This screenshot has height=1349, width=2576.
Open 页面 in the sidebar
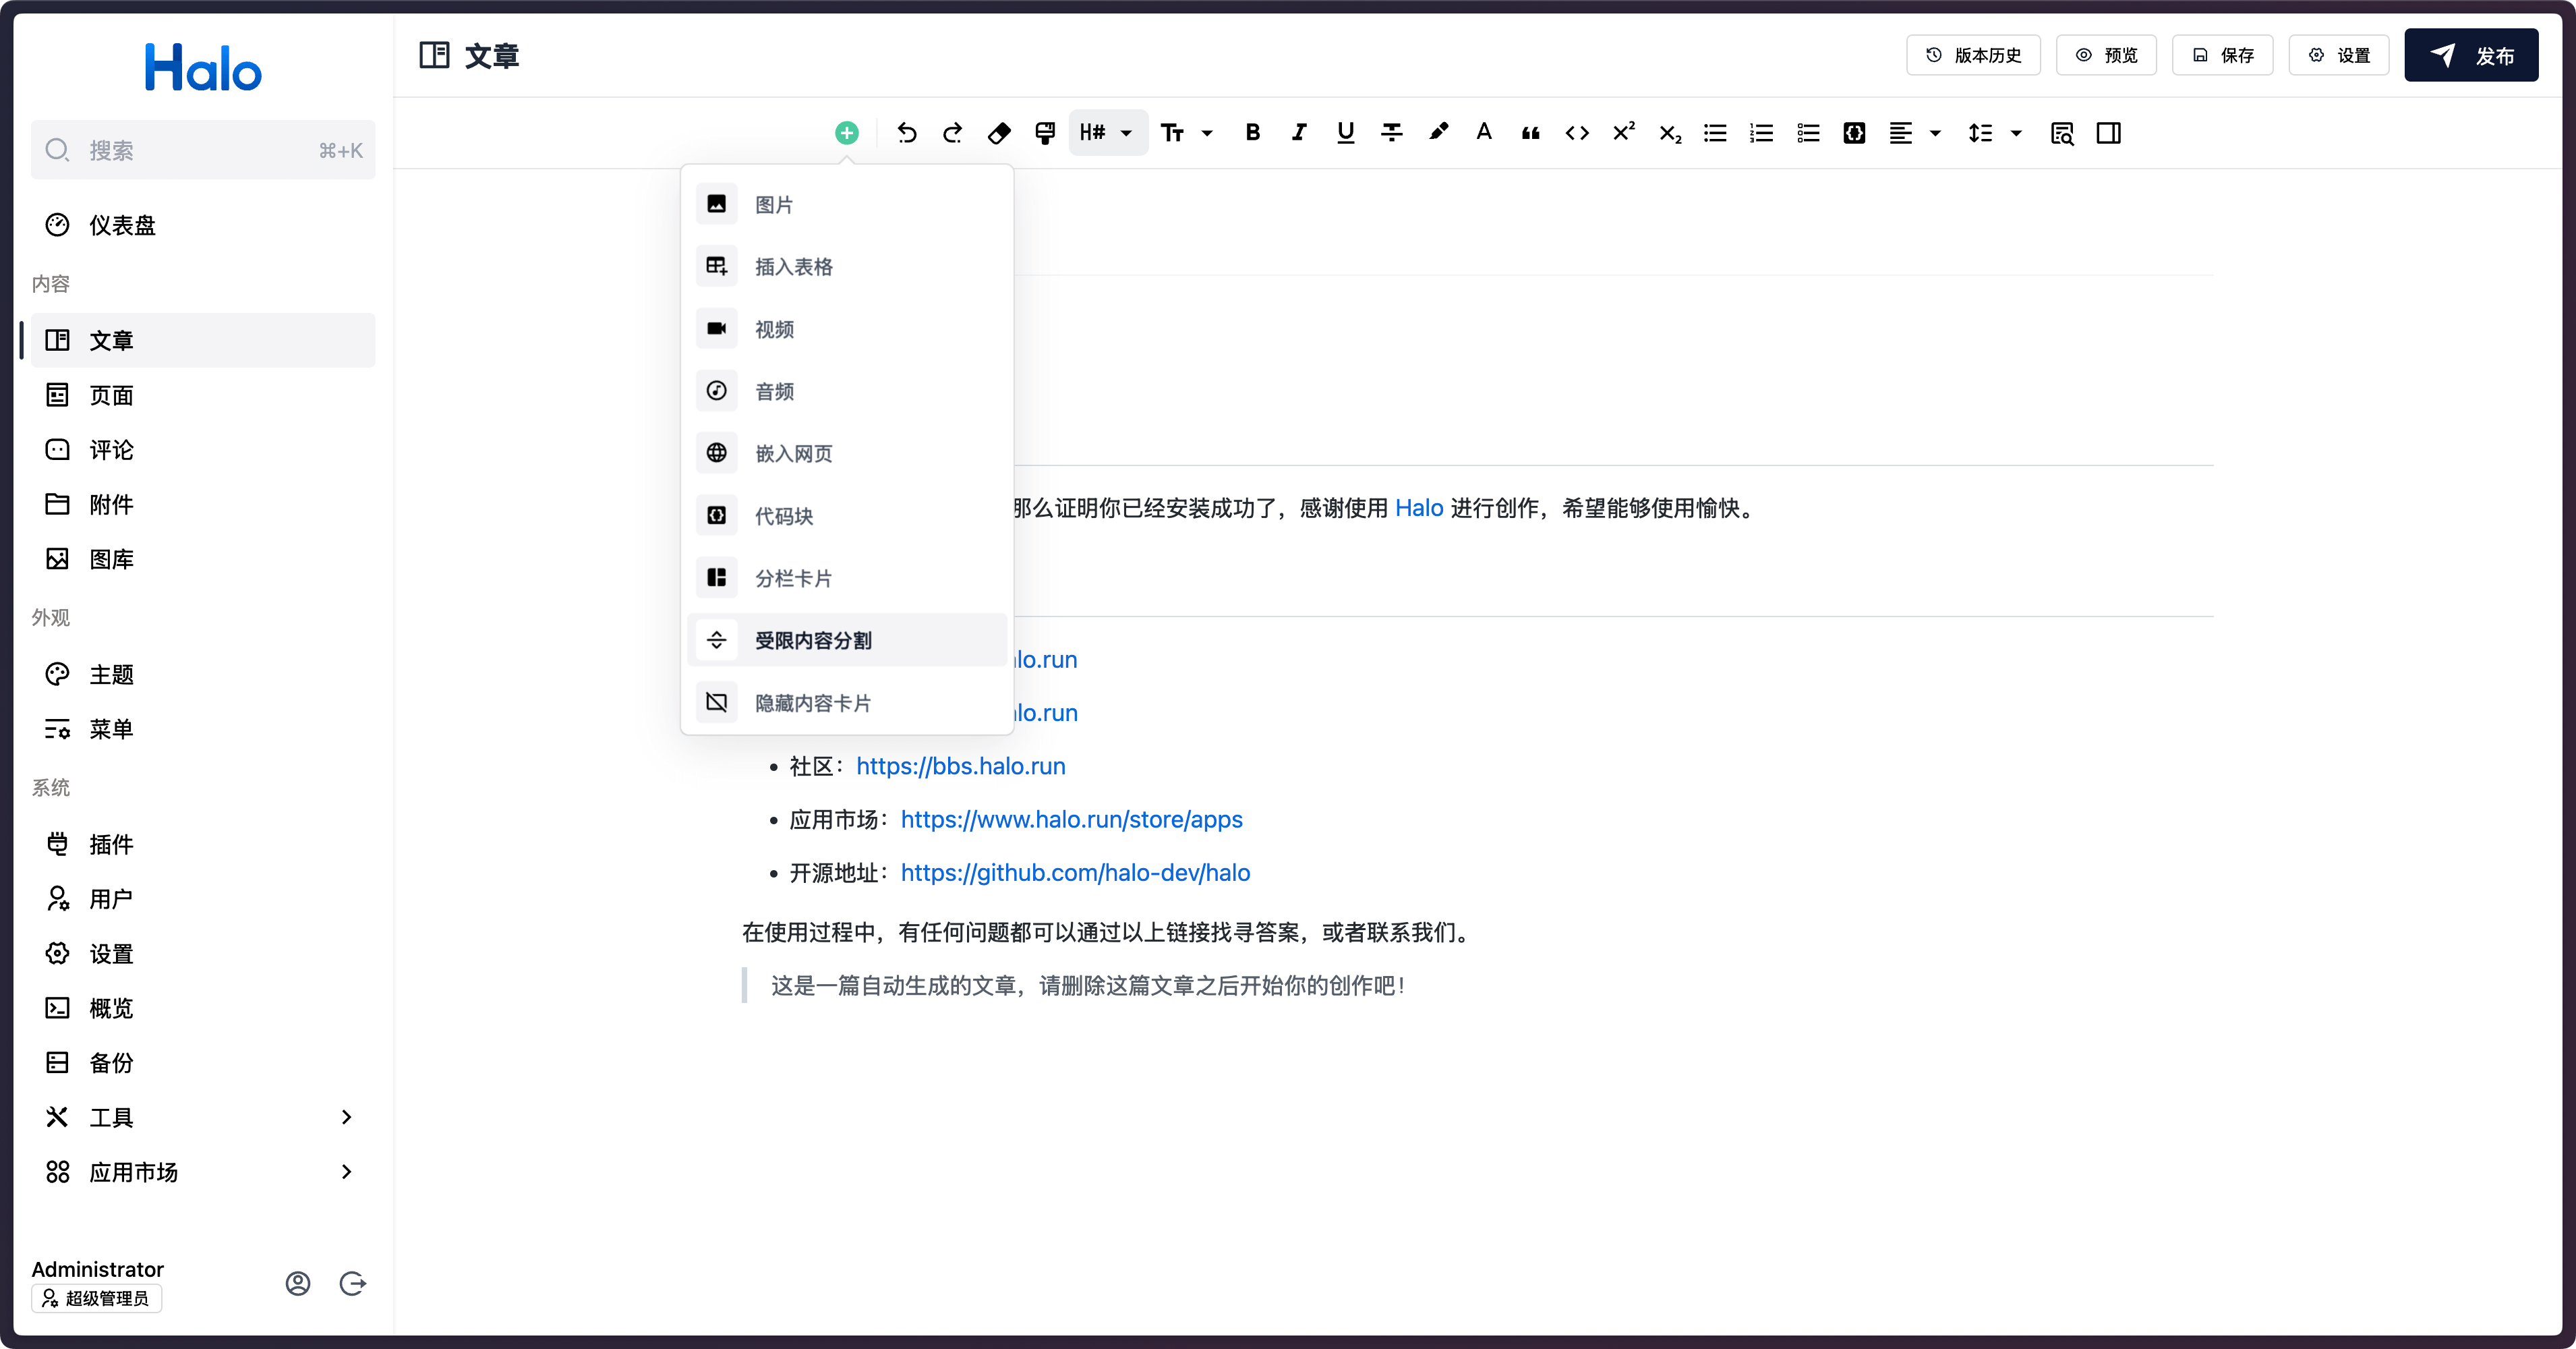pyautogui.click(x=203, y=395)
